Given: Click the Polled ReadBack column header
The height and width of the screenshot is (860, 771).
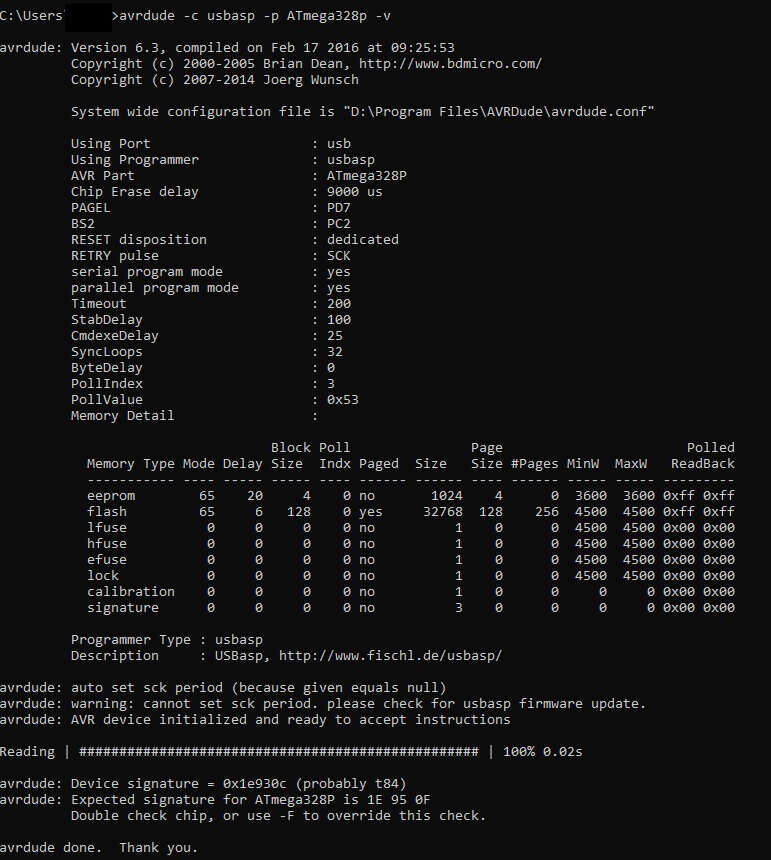Looking at the screenshot, I should [702, 456].
